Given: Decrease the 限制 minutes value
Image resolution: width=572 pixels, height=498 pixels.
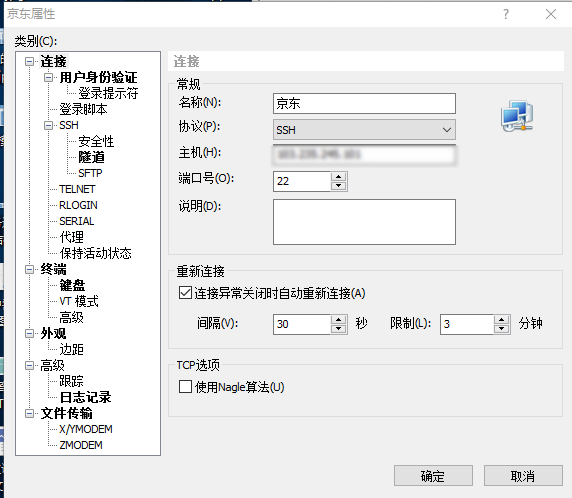Looking at the screenshot, I should click(x=502, y=329).
